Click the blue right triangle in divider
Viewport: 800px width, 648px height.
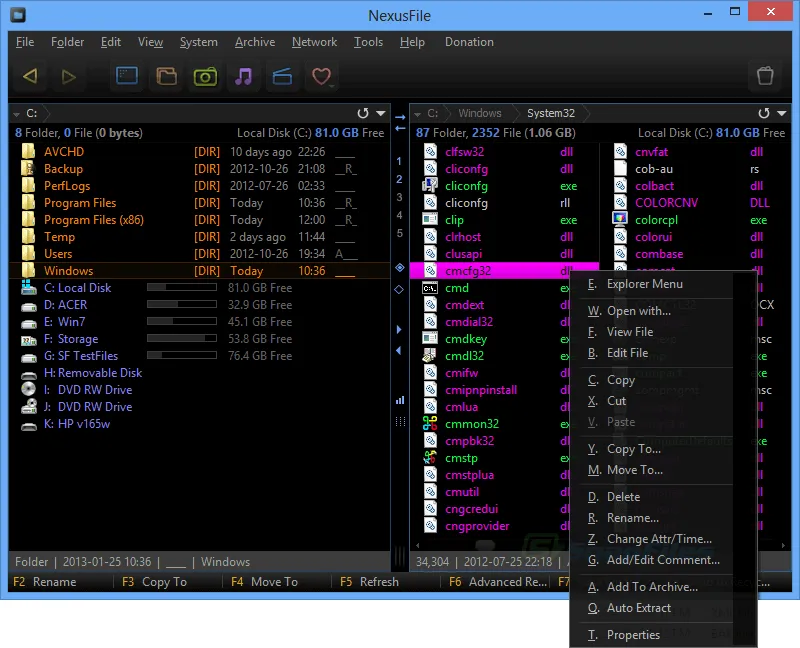coord(399,330)
